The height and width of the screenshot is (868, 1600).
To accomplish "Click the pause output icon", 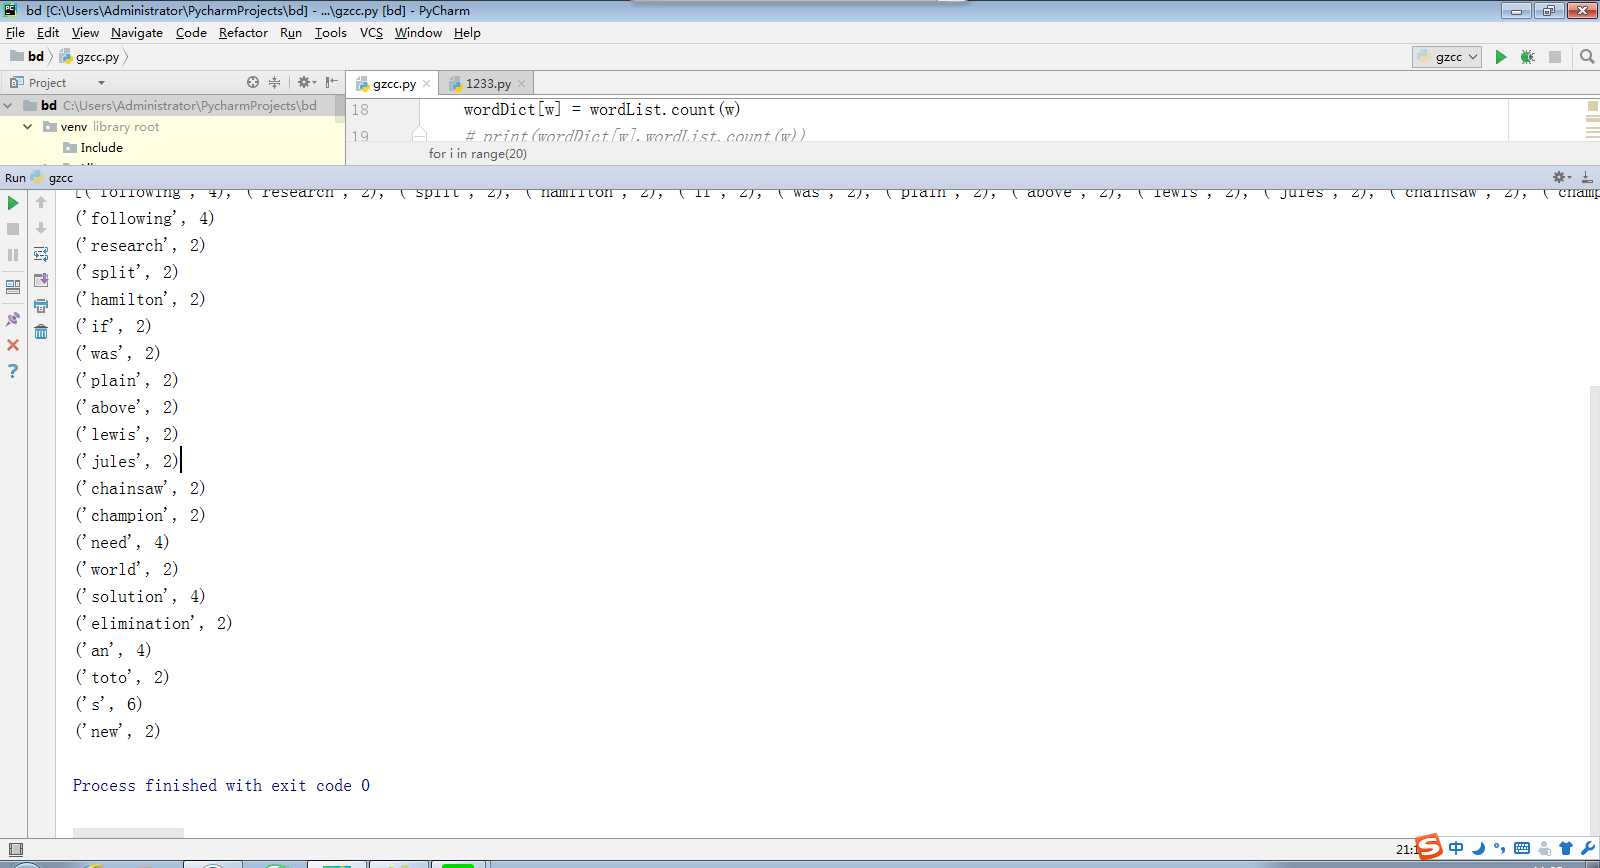I will [13, 255].
